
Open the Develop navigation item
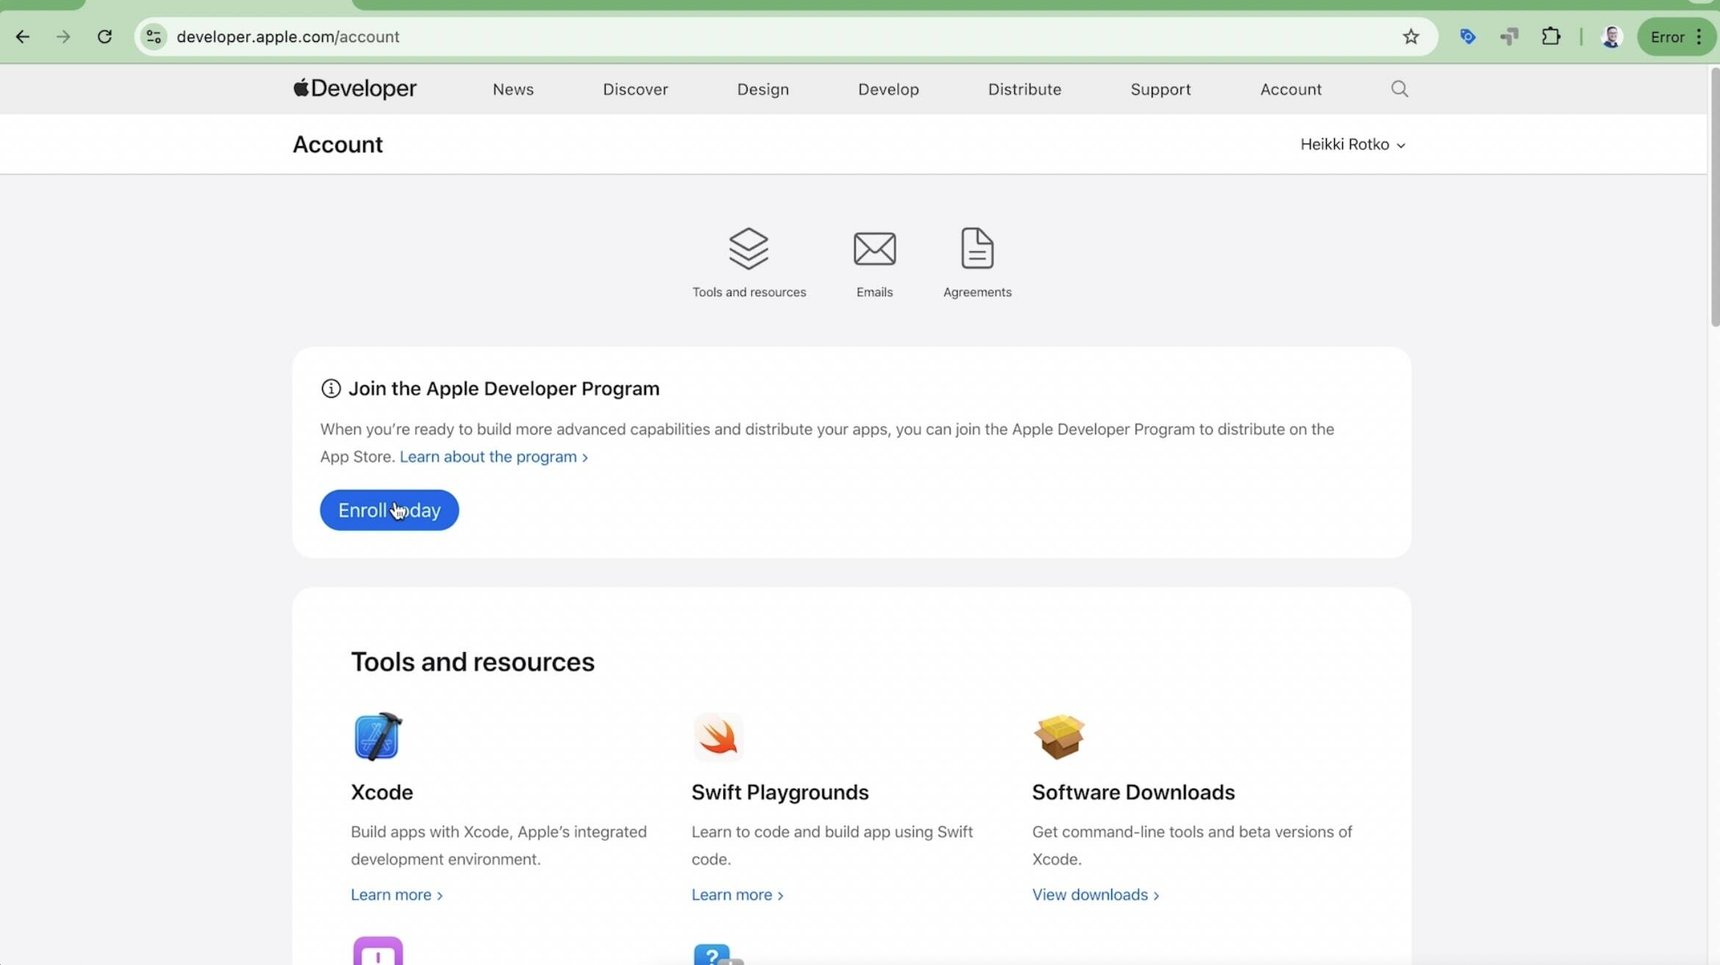tap(888, 89)
